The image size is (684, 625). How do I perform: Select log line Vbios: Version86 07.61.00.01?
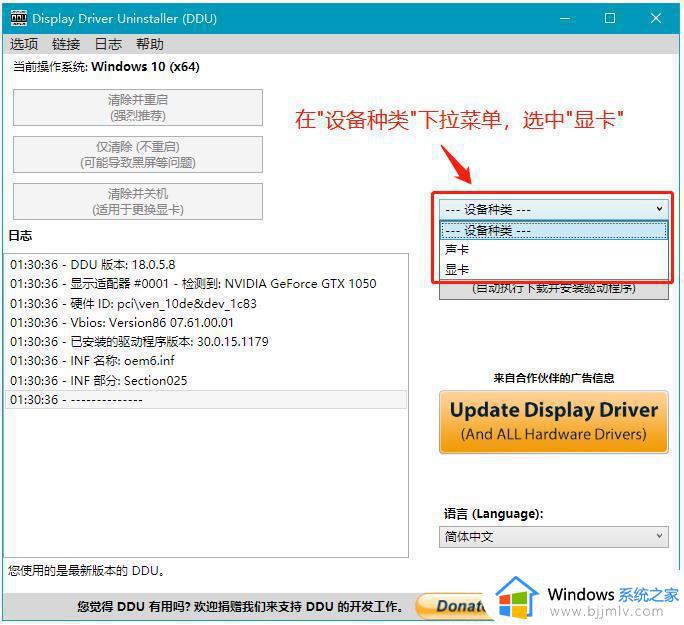pyautogui.click(x=205, y=322)
